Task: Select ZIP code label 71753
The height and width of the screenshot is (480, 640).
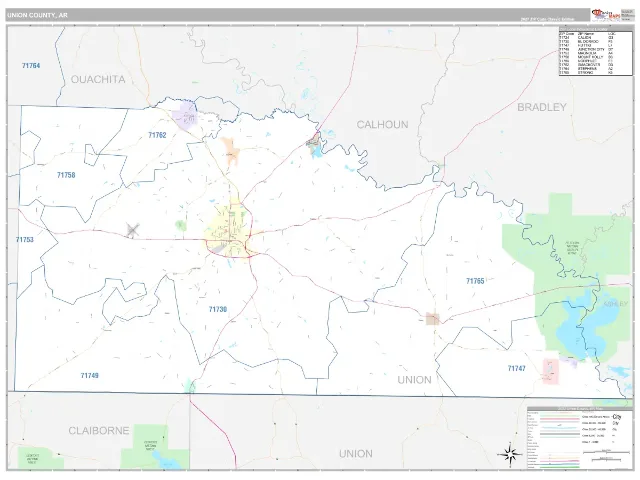Action: click(24, 240)
